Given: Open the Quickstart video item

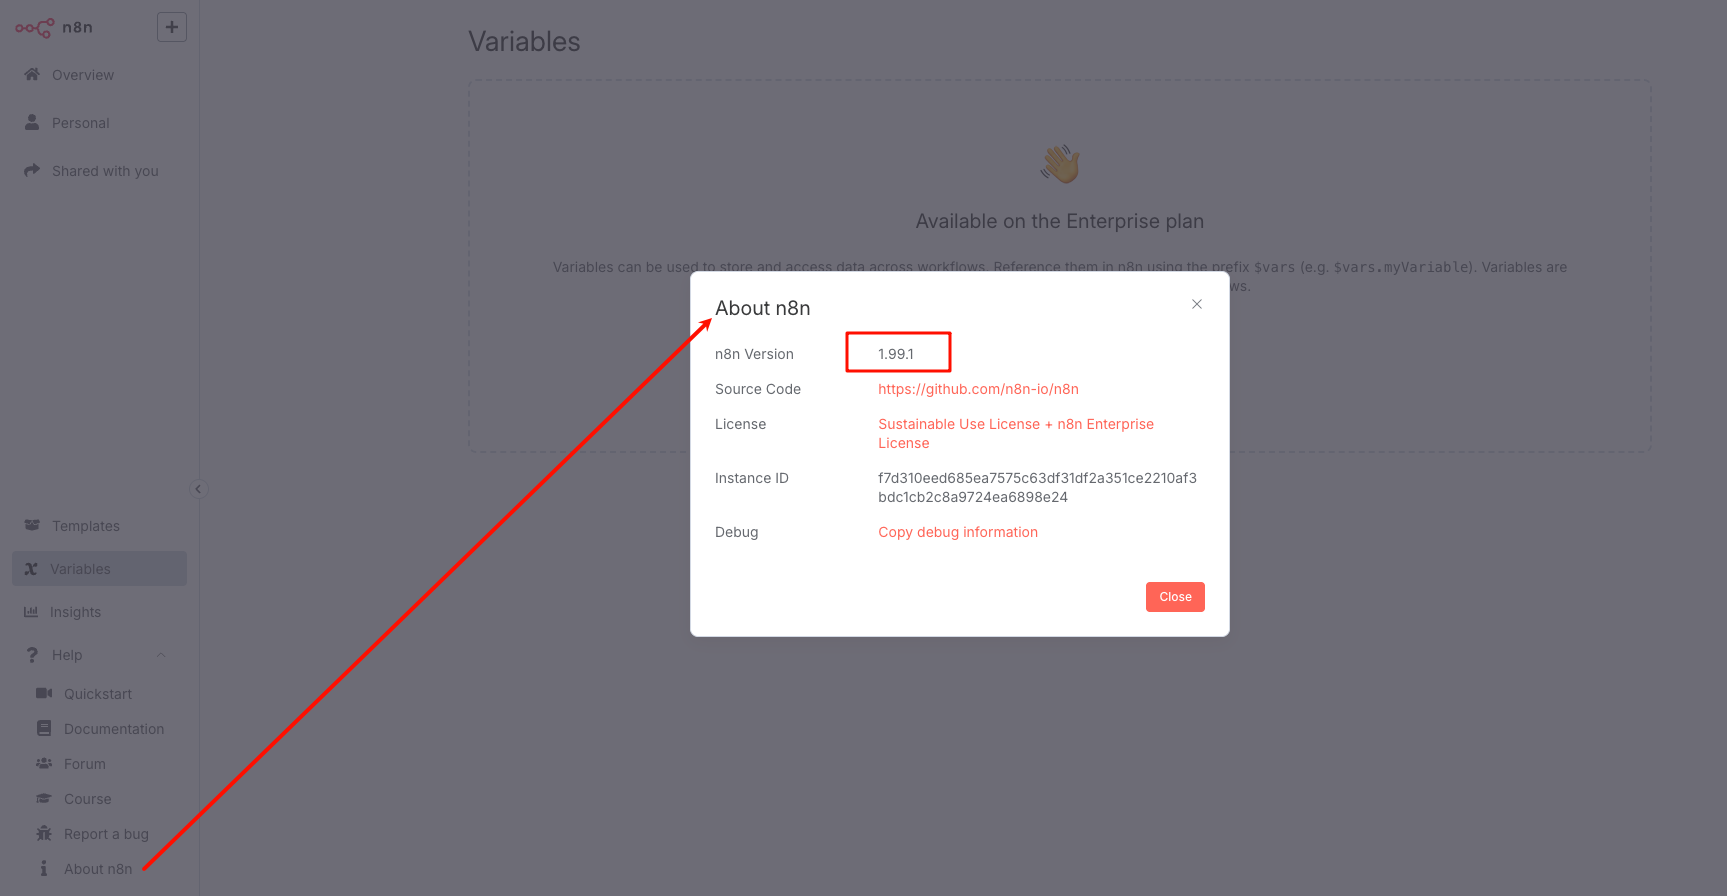Looking at the screenshot, I should tap(99, 694).
